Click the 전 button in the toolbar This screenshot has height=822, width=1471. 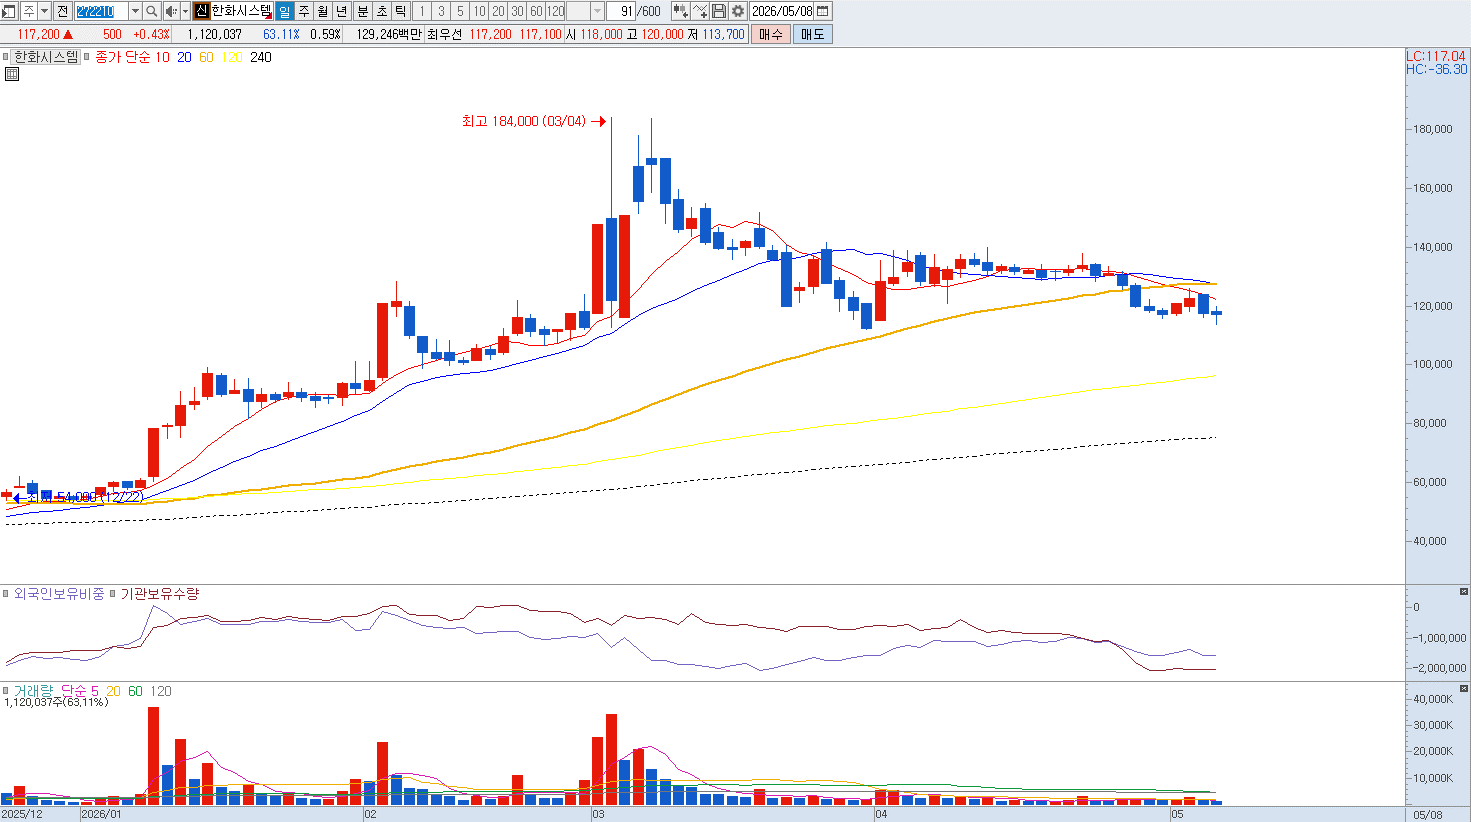point(62,11)
